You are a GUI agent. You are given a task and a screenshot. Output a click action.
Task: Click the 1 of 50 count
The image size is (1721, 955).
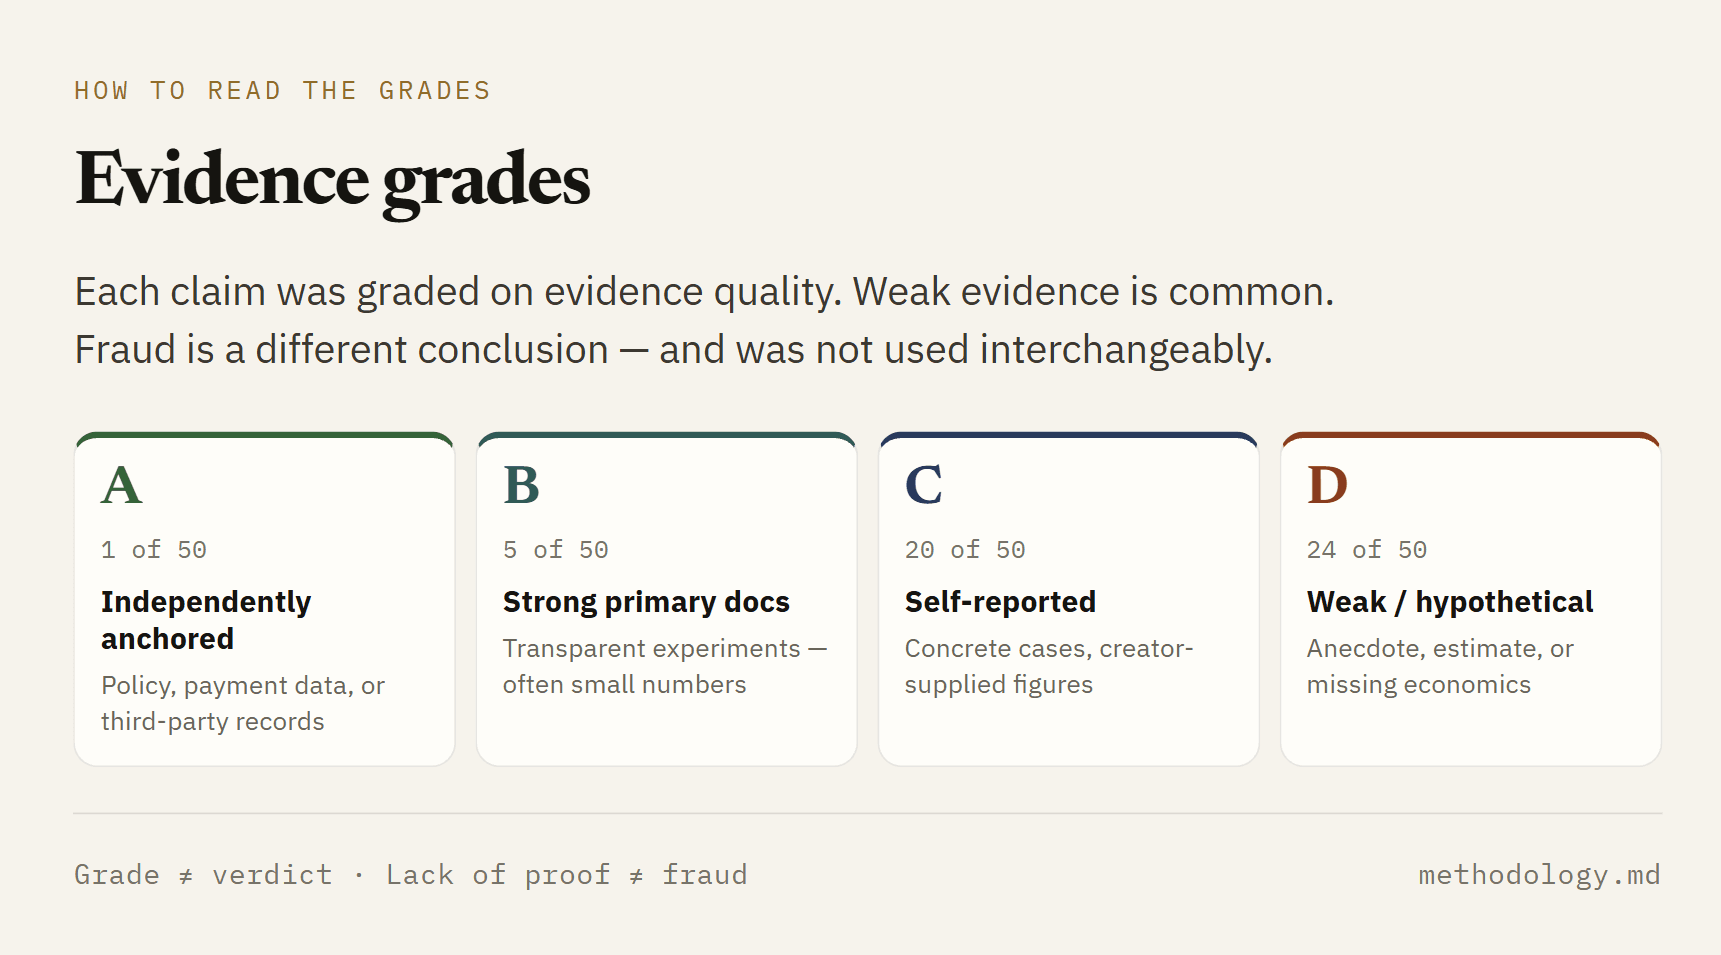(x=154, y=550)
